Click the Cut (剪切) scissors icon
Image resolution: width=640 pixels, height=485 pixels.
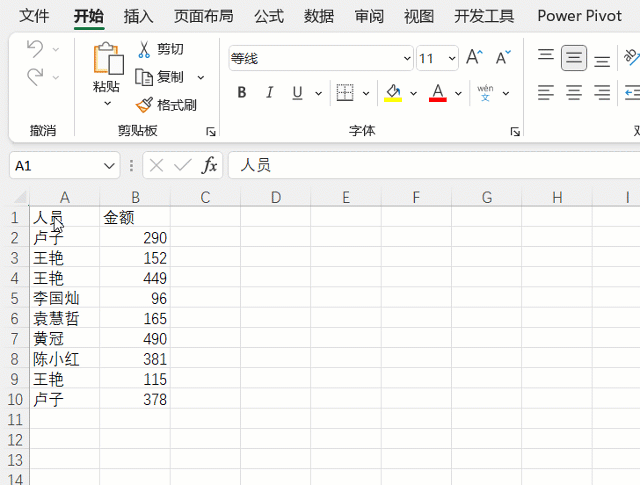pos(144,49)
